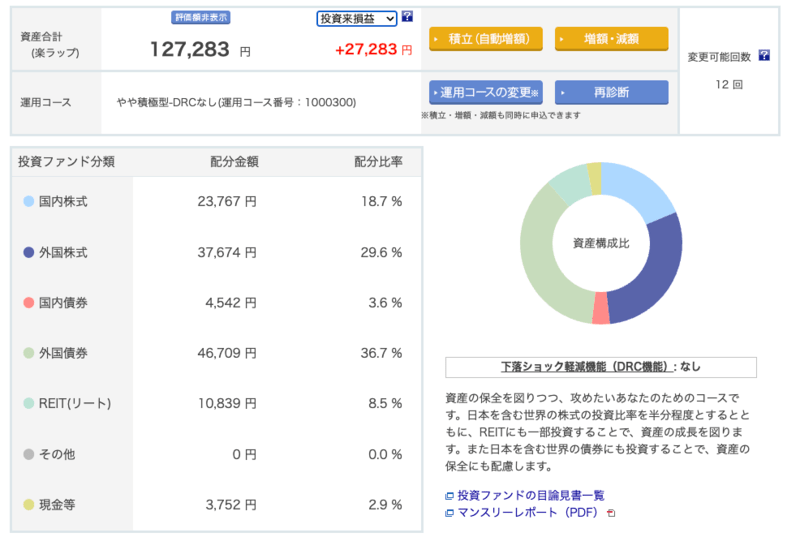The width and height of the screenshot is (800, 537).
Task: Click 資産構成比 label in chart center
Action: 601,243
